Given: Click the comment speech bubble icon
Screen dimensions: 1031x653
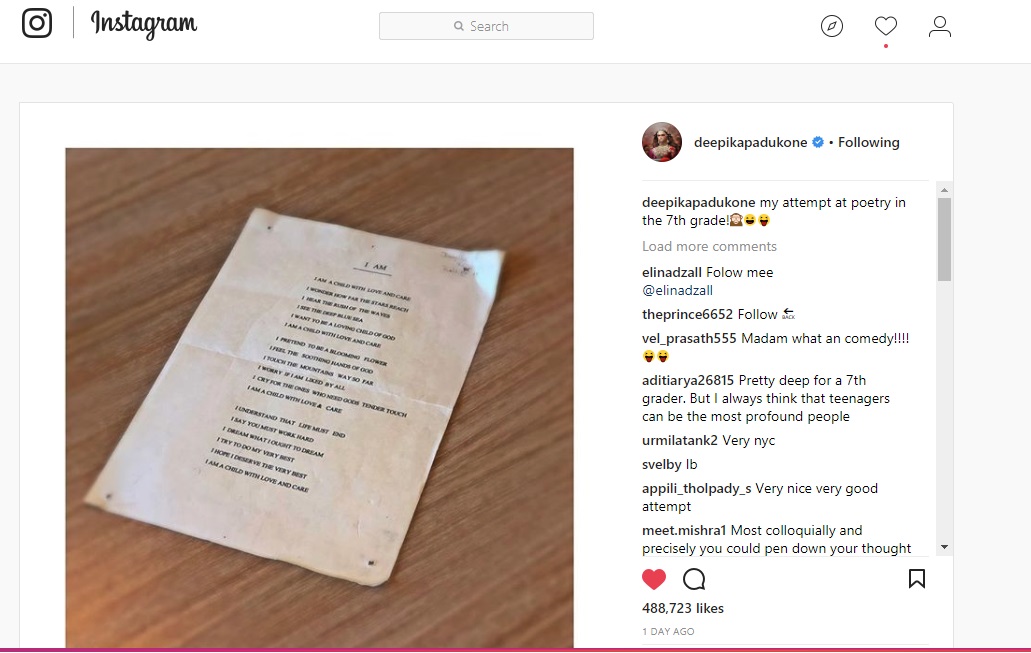Looking at the screenshot, I should pos(694,579).
